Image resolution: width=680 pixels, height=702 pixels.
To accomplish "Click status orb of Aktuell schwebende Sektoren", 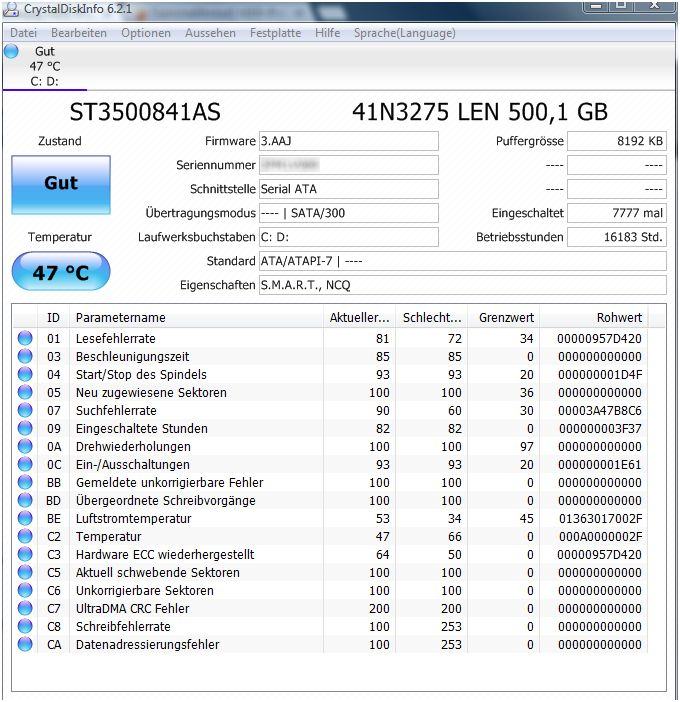I will click(25, 572).
